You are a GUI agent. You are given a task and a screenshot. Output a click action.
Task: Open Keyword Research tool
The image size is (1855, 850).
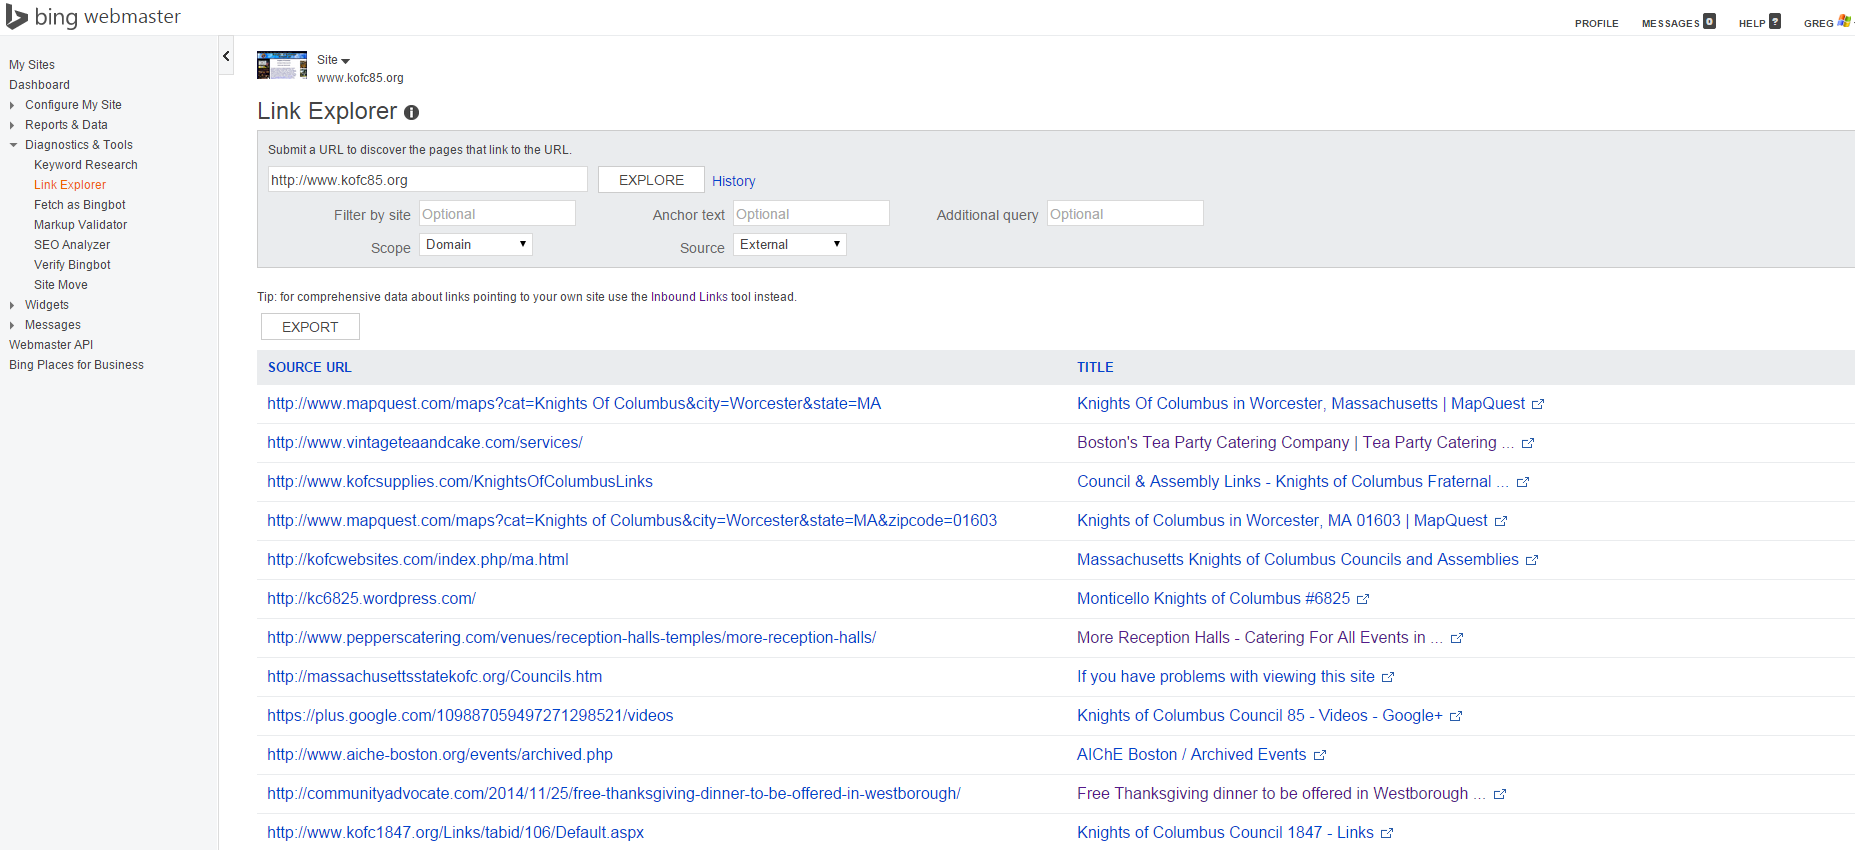86,165
